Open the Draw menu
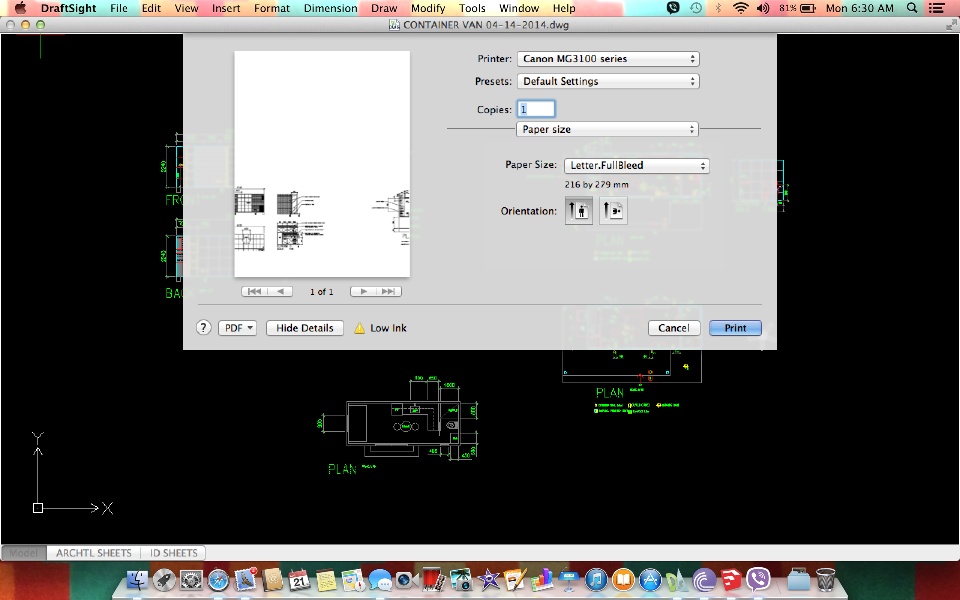This screenshot has width=960, height=600. (384, 8)
